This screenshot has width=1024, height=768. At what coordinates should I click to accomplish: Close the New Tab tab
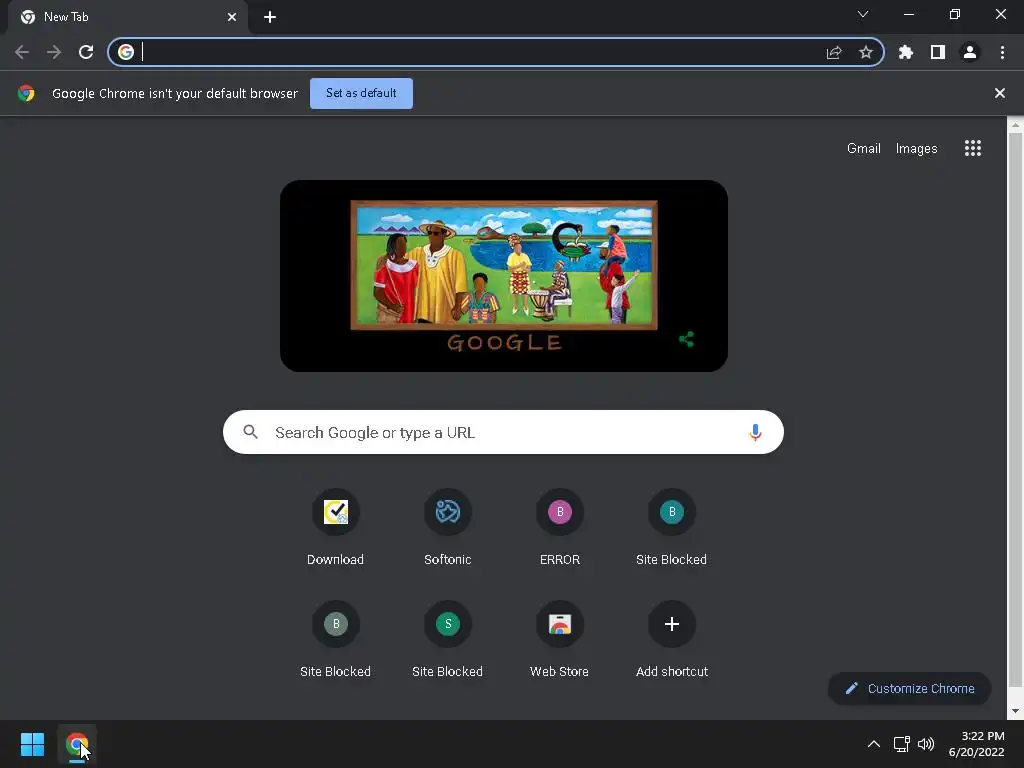(232, 17)
